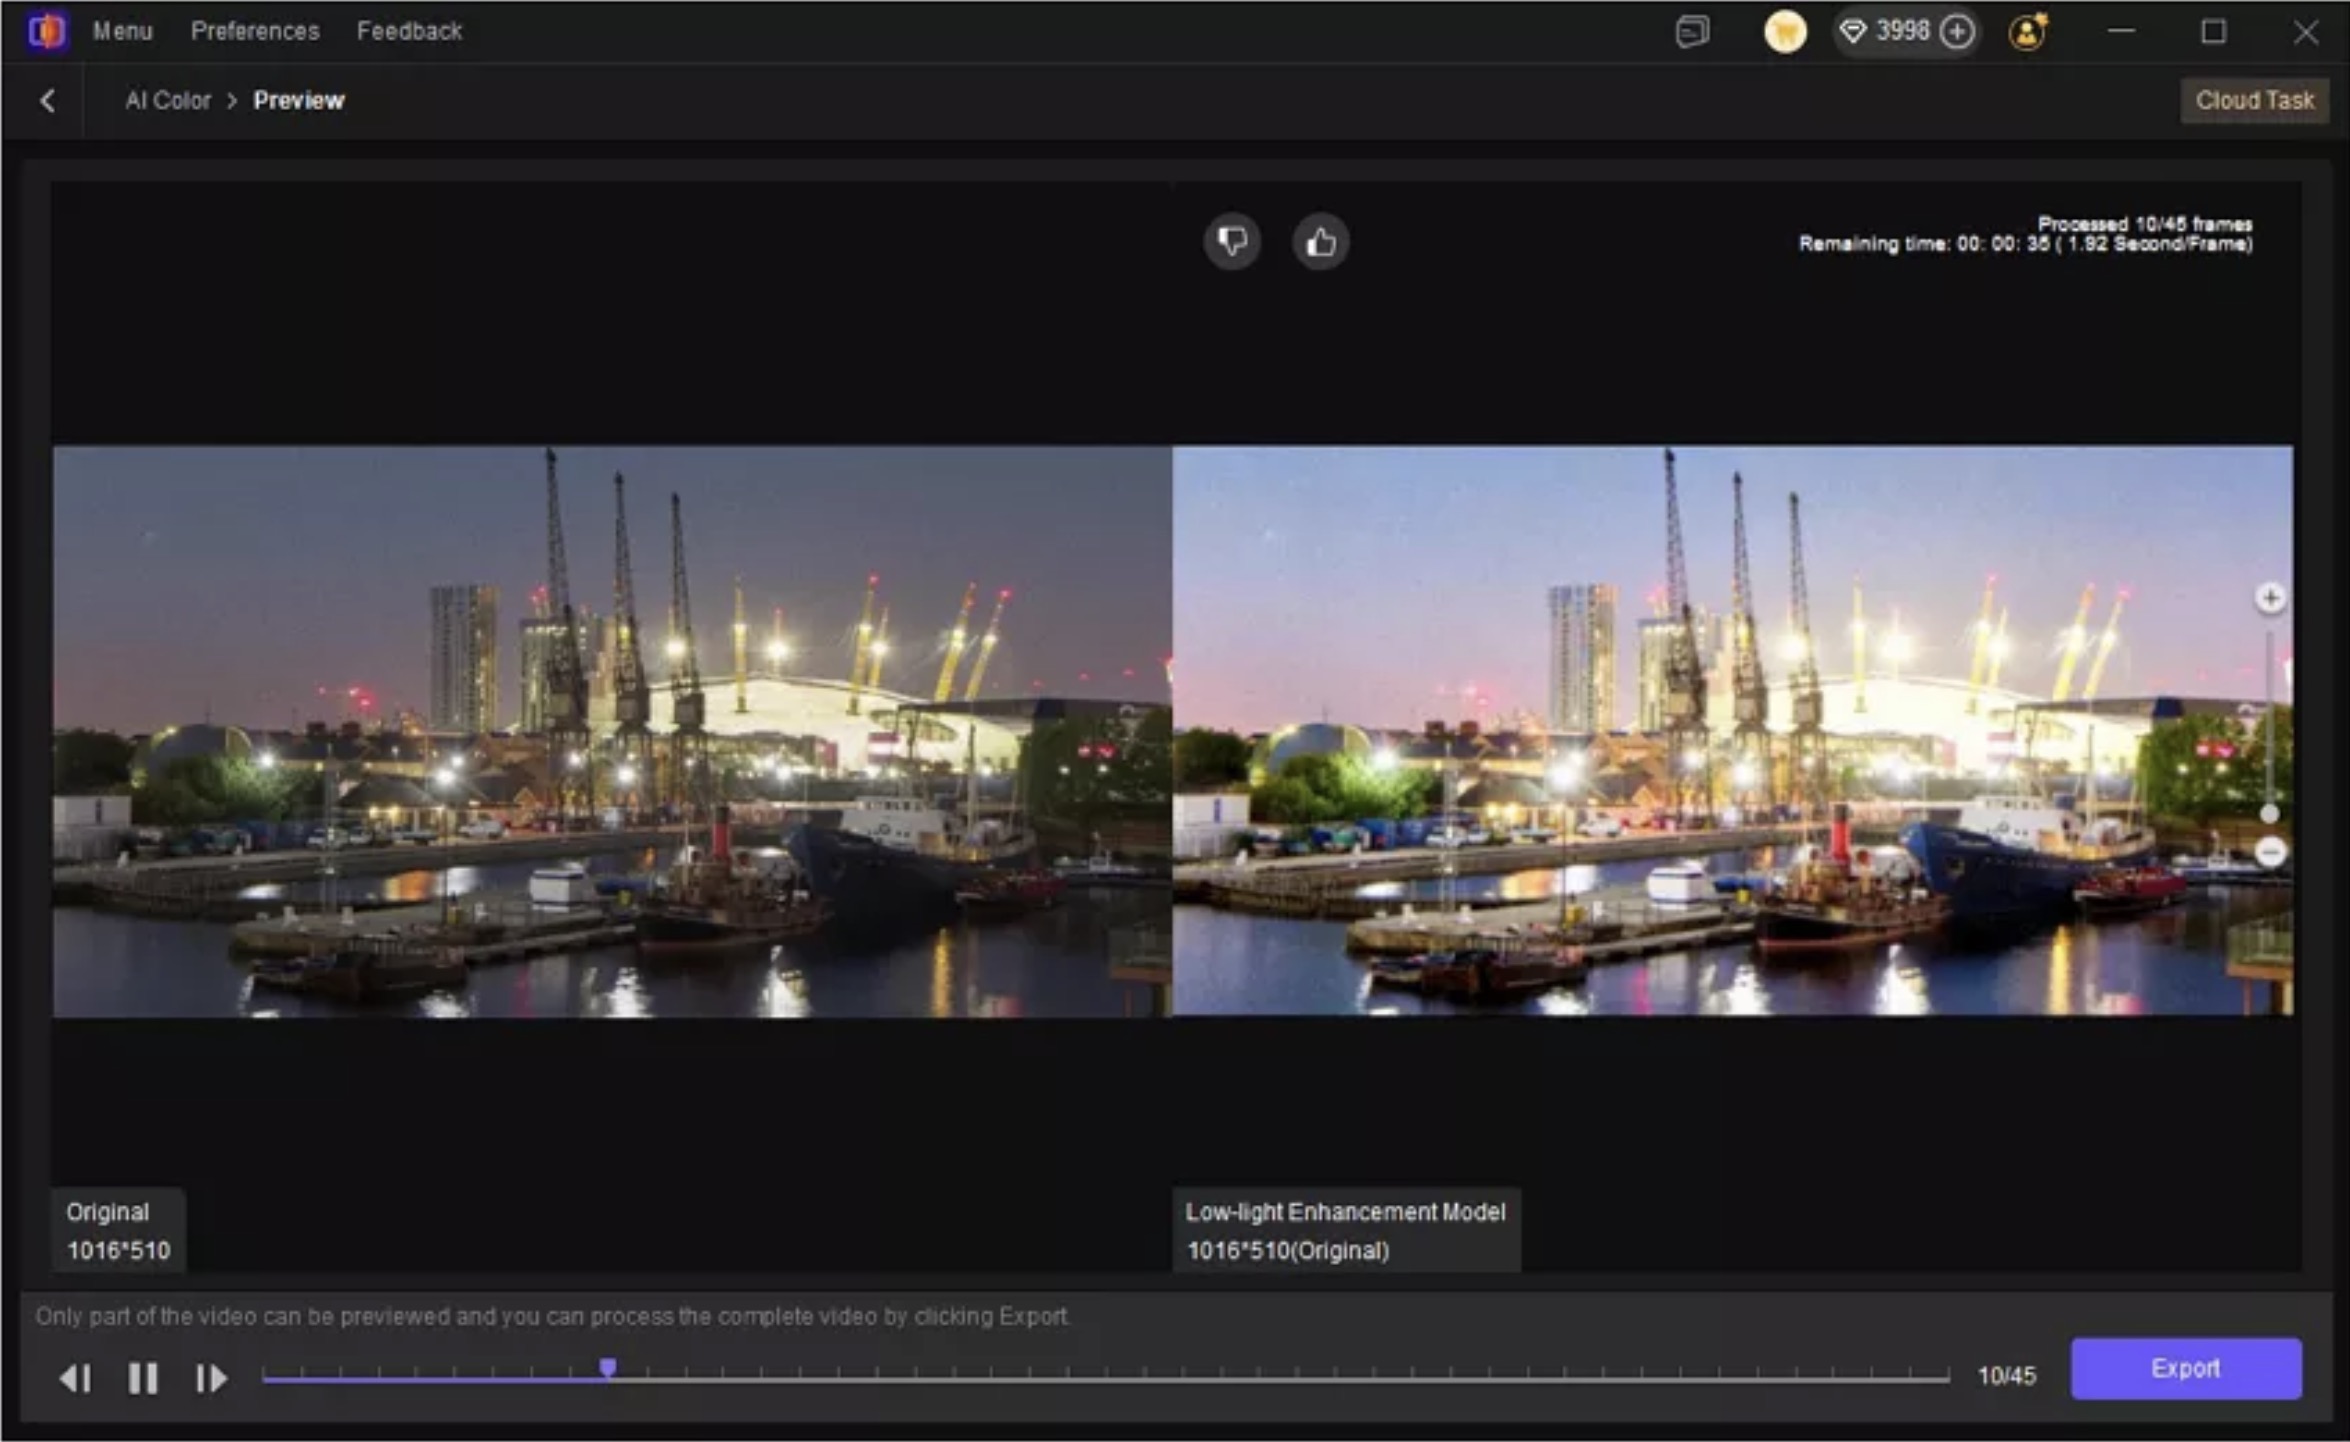Click the Cloud Task button
The height and width of the screenshot is (1442, 2350).
click(2254, 100)
